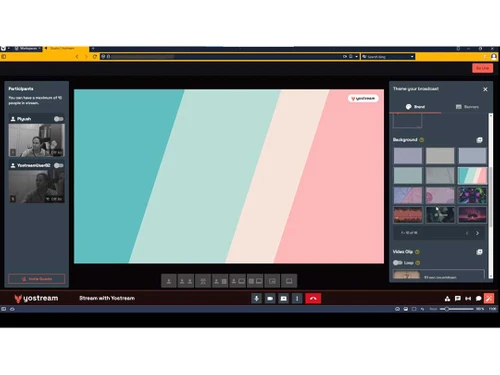This screenshot has height=375, width=500.
Task: Select the purple sunset landscape background thumbnail
Action: pos(472,215)
